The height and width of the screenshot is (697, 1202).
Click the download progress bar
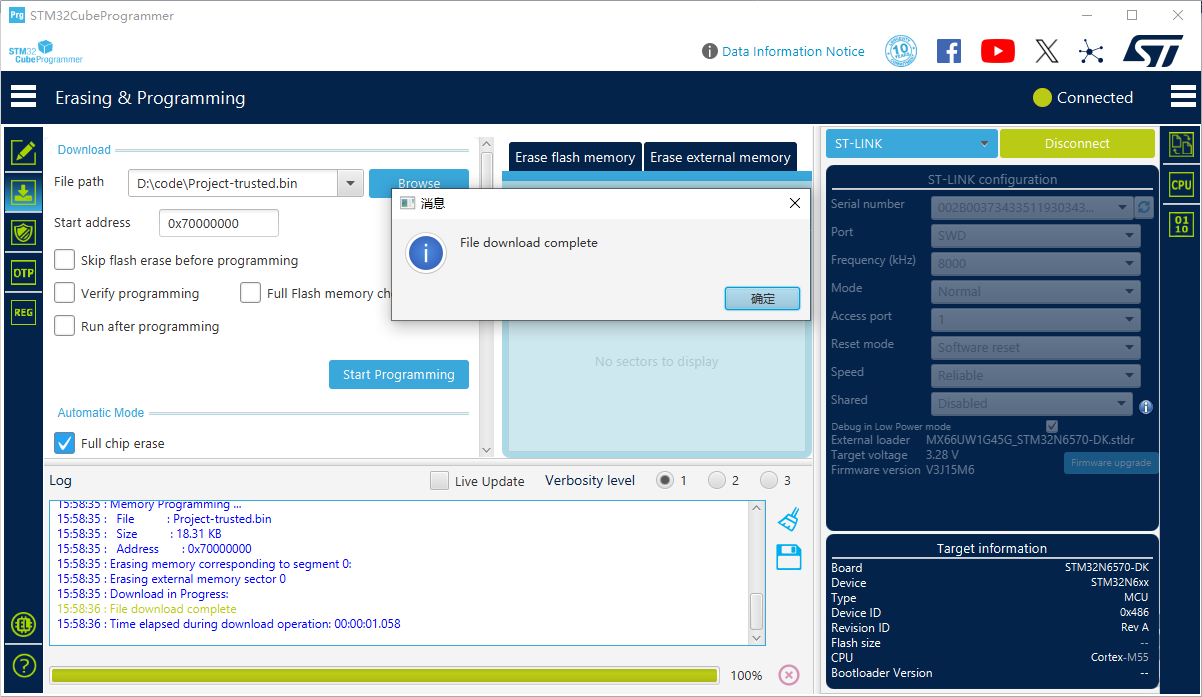point(384,675)
